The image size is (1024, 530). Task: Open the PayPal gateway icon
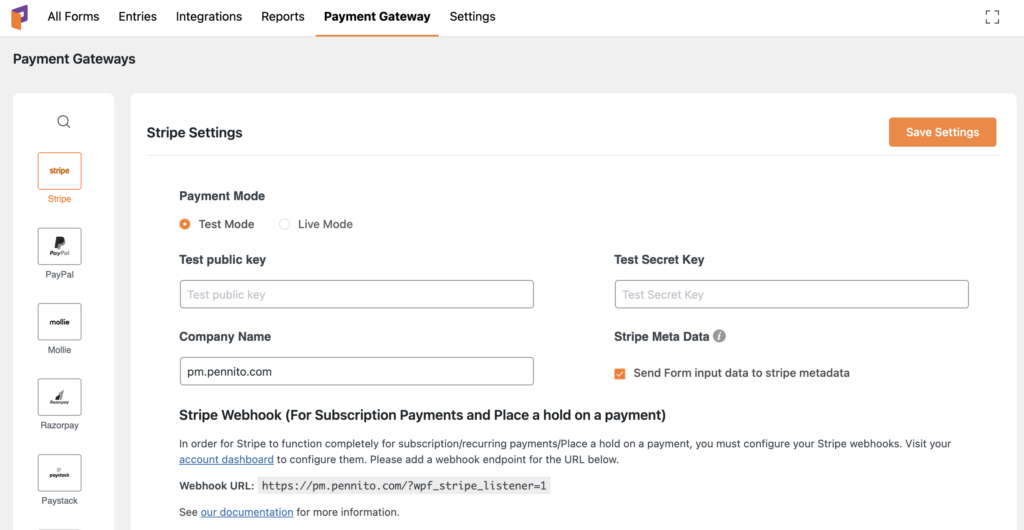tap(59, 246)
